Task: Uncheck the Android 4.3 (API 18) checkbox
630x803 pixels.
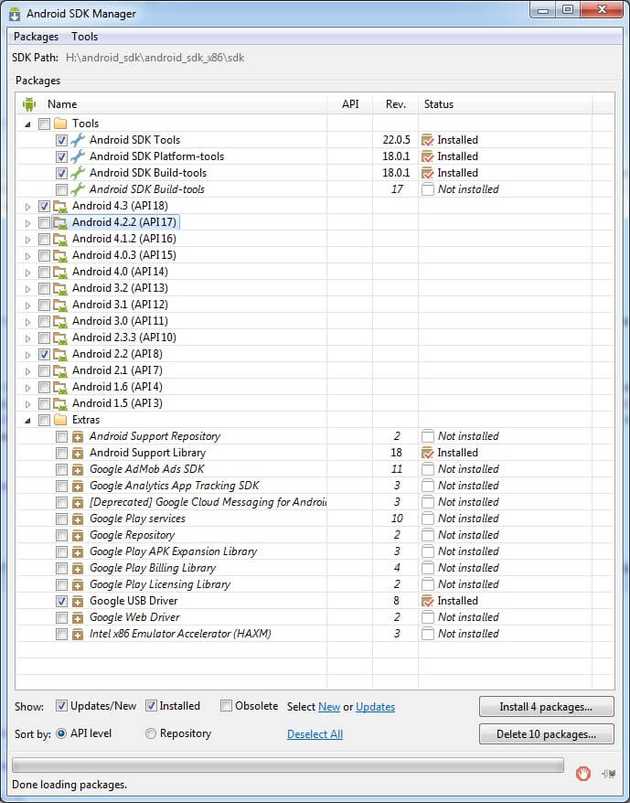Action: tap(44, 206)
